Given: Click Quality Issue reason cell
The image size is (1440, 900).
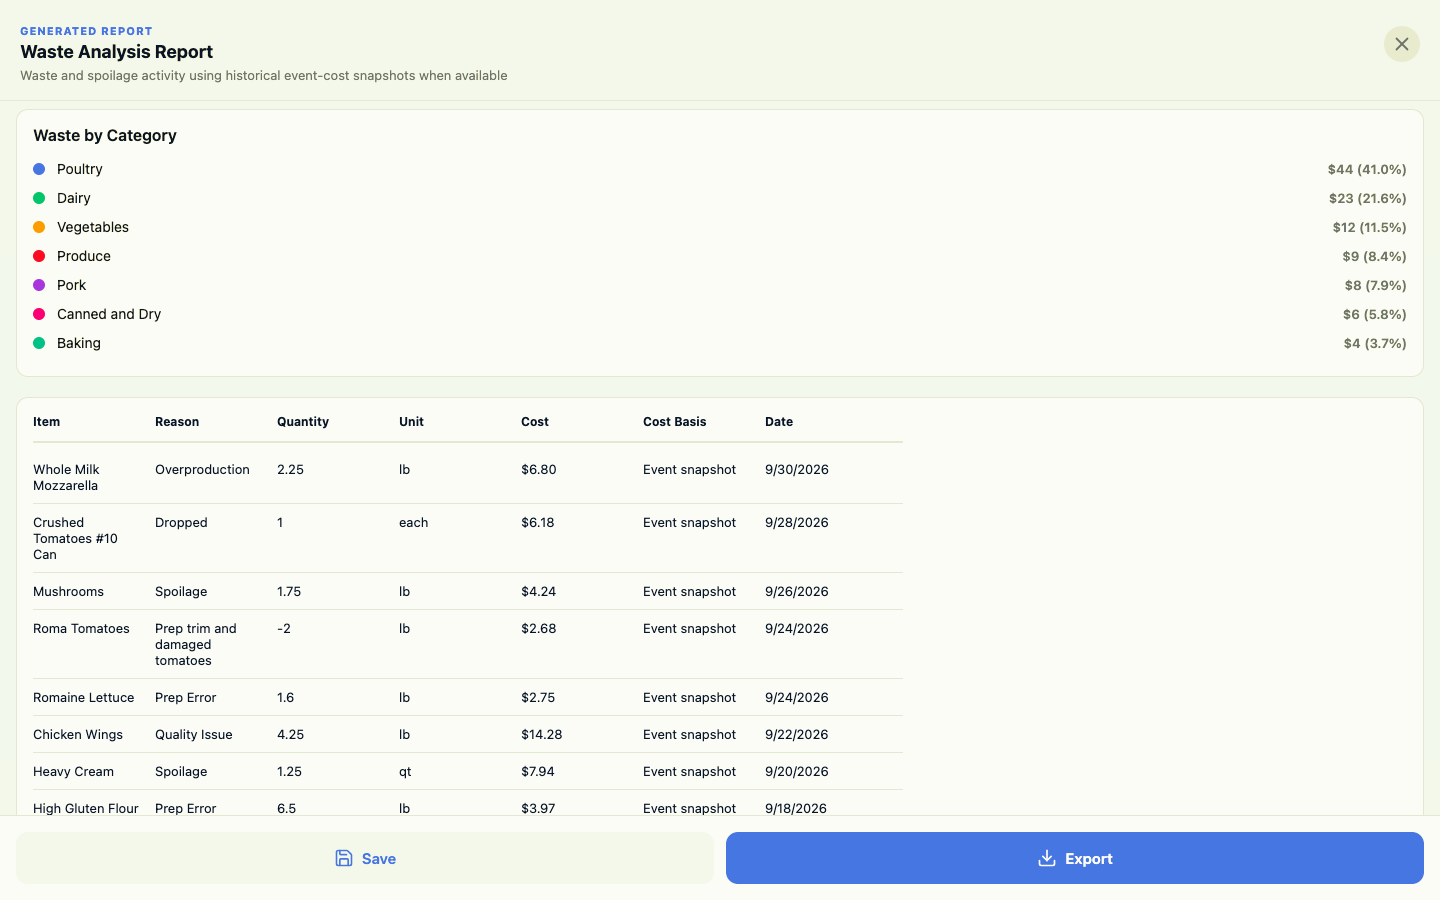Looking at the screenshot, I should [194, 734].
